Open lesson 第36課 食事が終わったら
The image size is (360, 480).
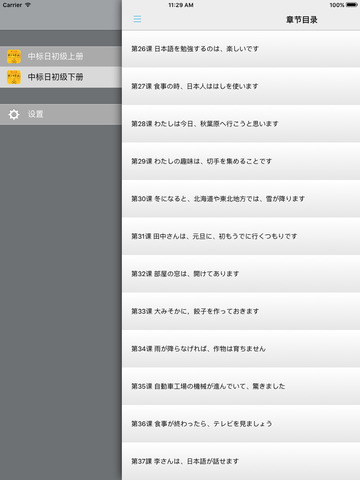[x=241, y=424]
